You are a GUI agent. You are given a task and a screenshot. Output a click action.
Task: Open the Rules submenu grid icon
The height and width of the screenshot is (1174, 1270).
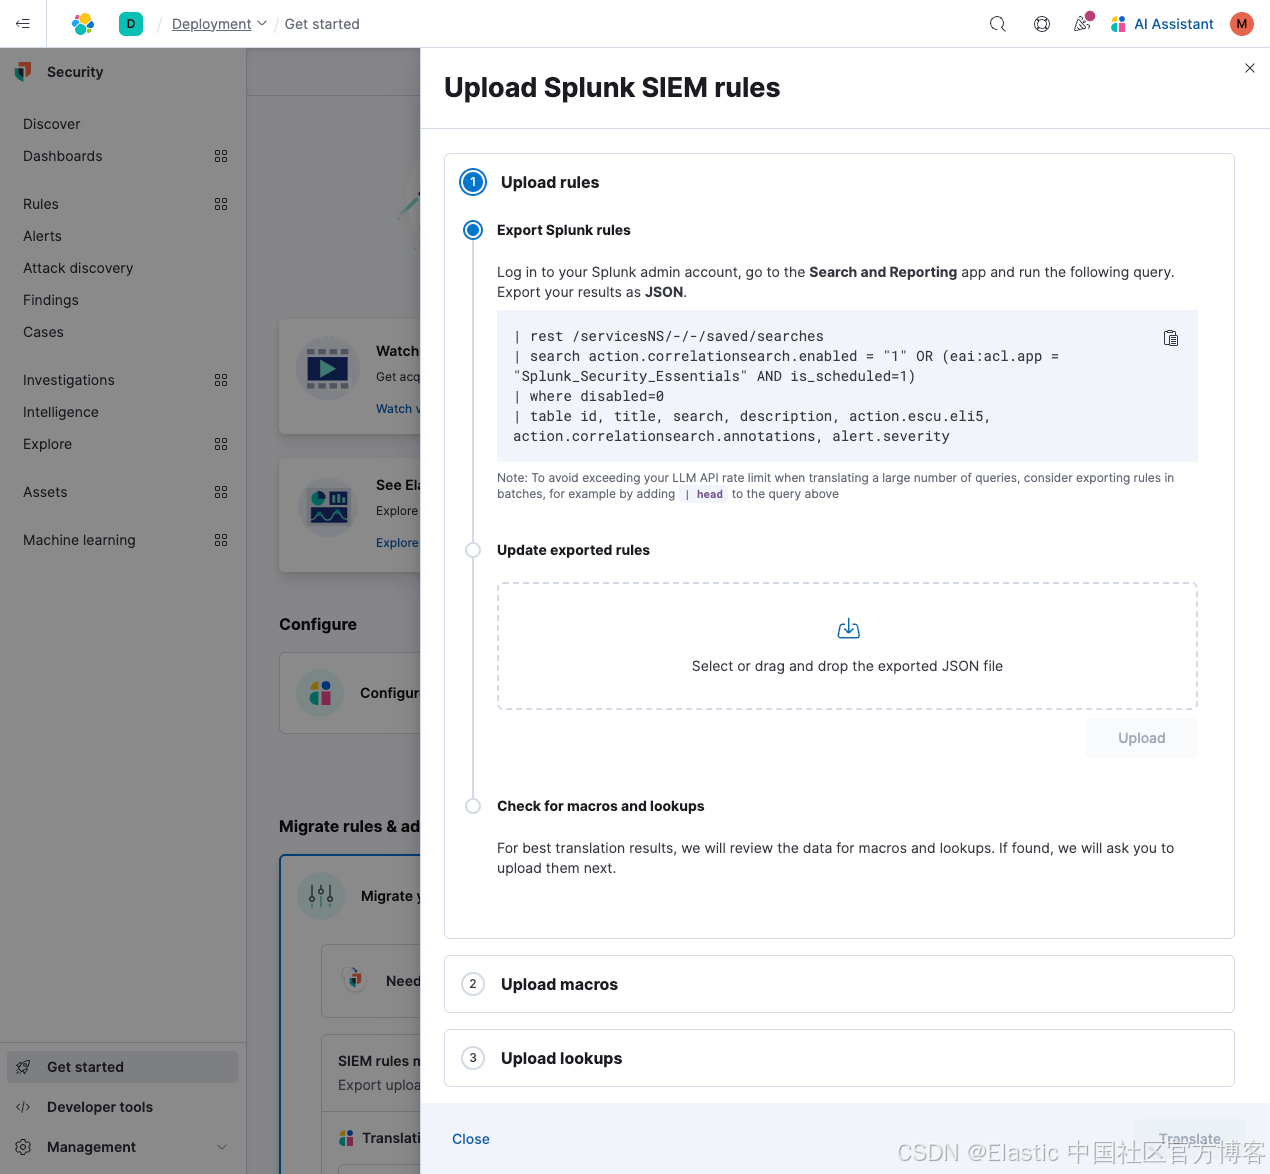[x=221, y=204]
